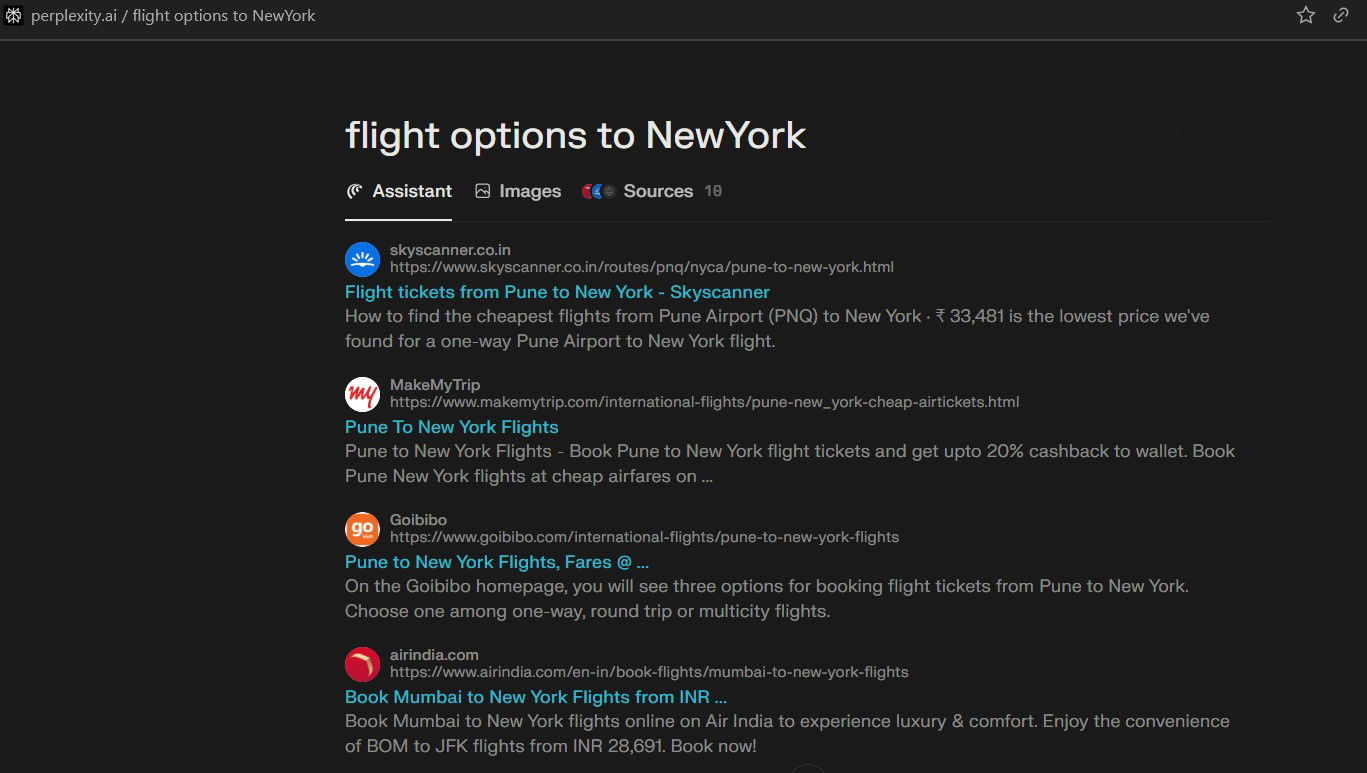Click the Skyscanner favicon
Image resolution: width=1367 pixels, height=773 pixels.
point(362,259)
